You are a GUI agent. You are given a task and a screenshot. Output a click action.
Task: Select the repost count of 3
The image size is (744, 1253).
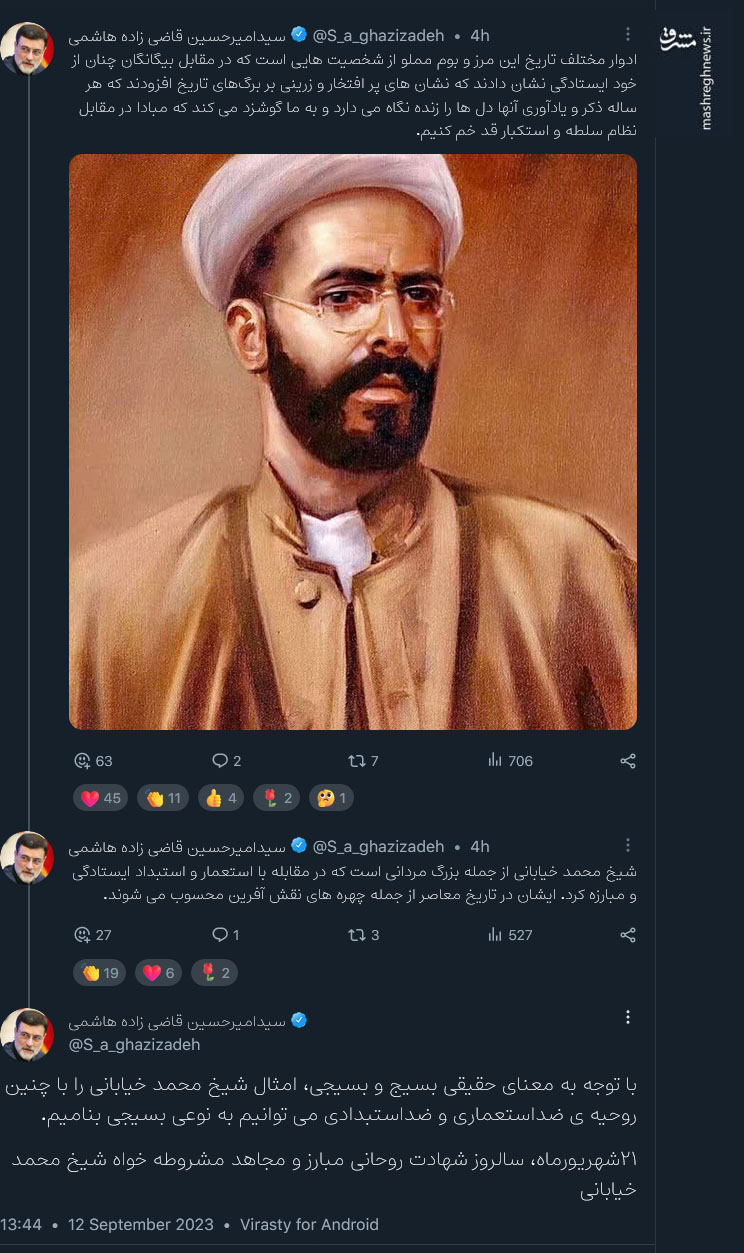(x=357, y=935)
